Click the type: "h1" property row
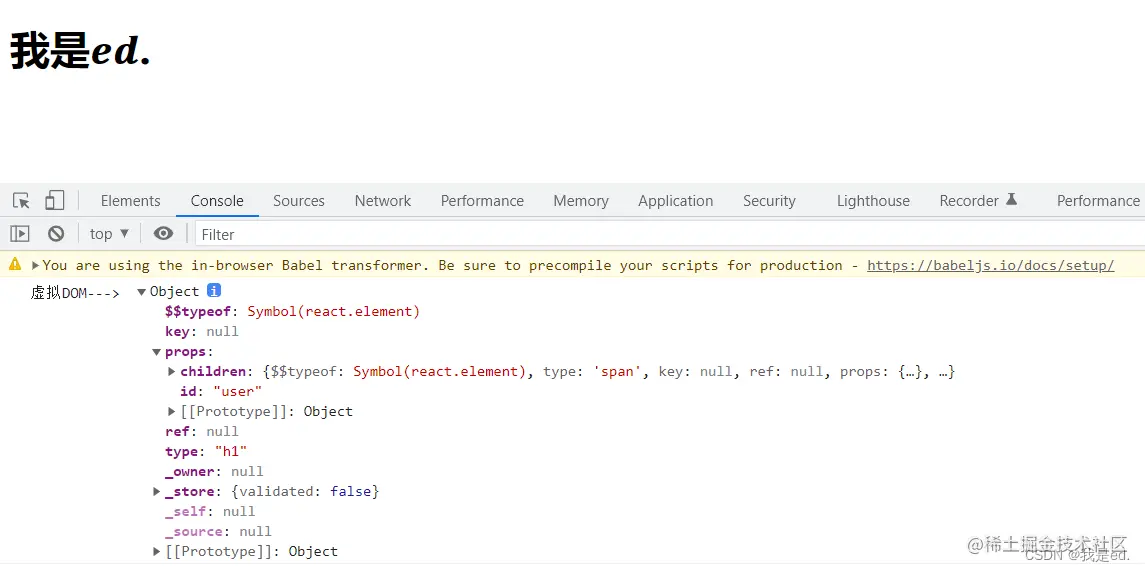1145x572 pixels. [207, 451]
